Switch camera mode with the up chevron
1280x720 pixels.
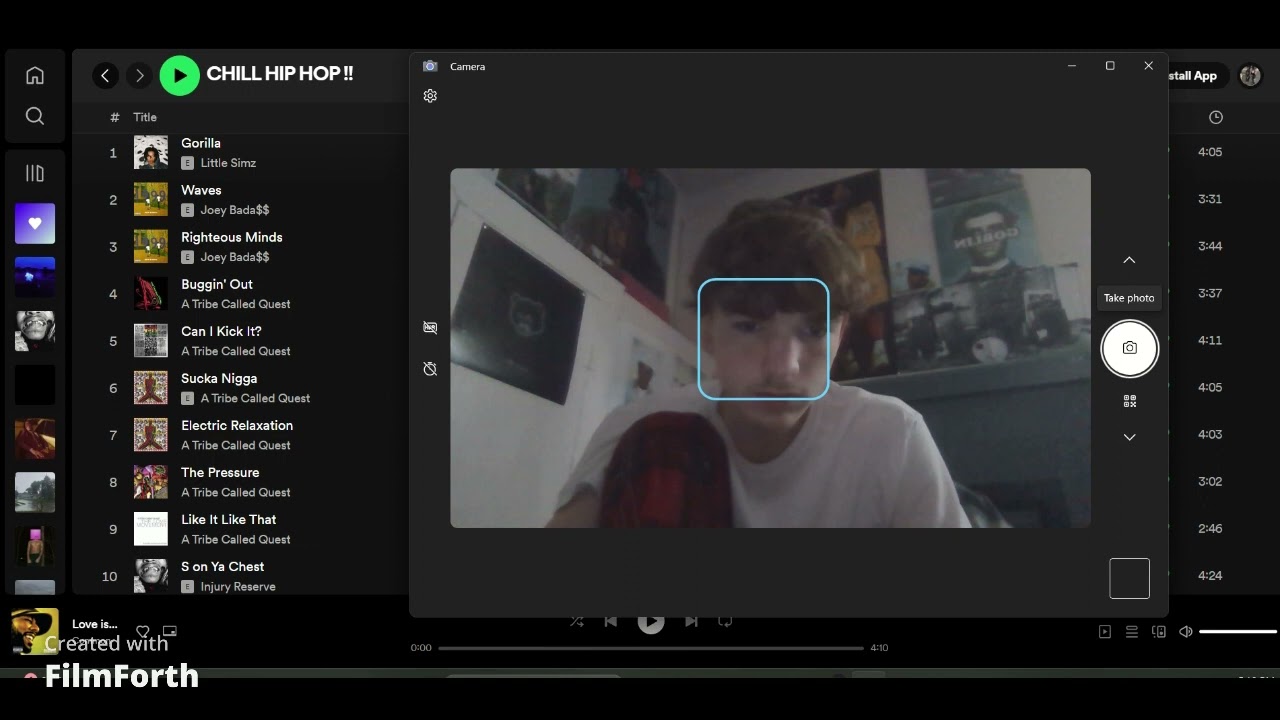[1129, 260]
